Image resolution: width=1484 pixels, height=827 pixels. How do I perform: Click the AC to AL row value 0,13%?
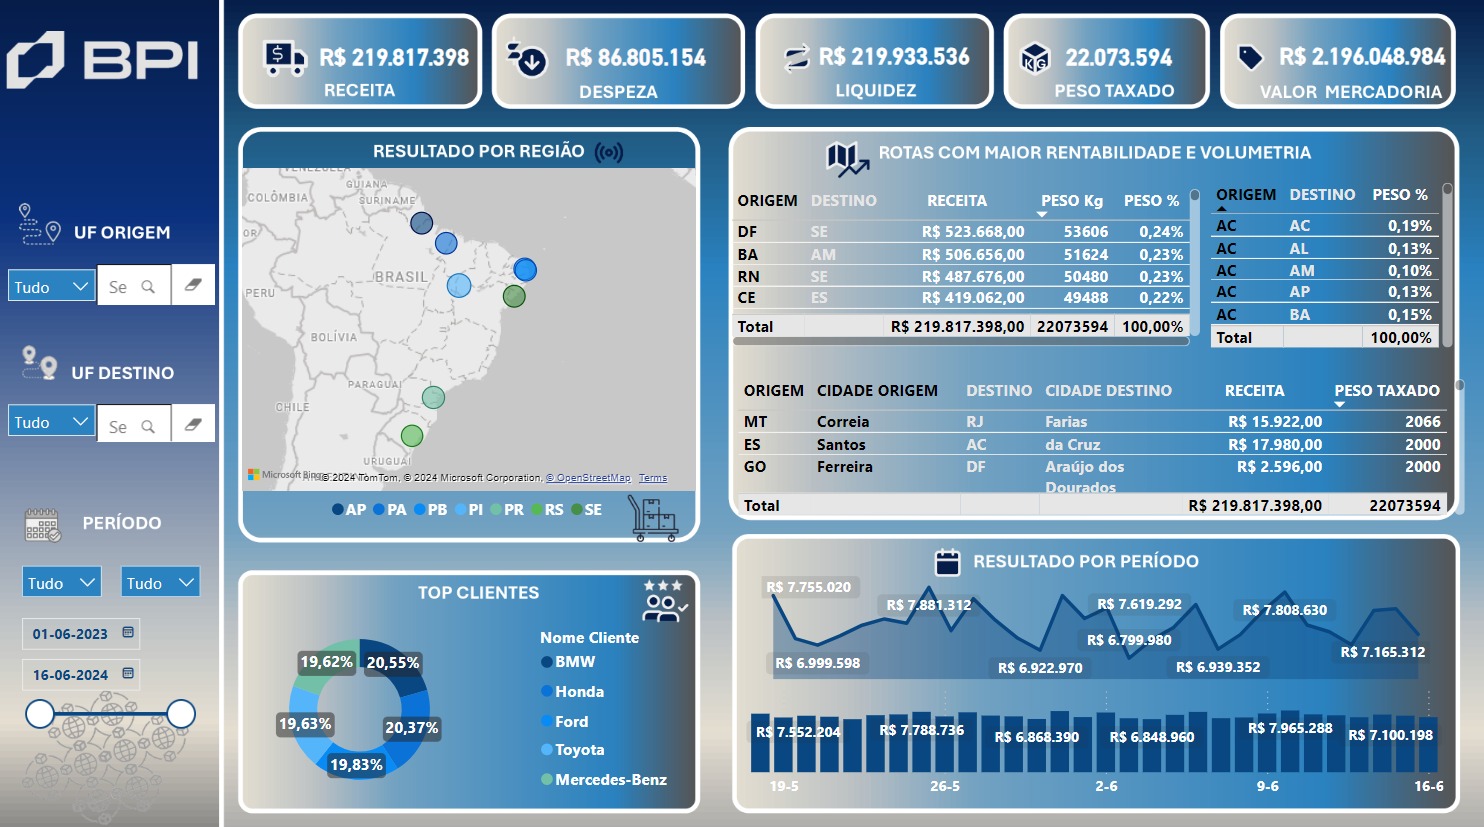(1410, 249)
